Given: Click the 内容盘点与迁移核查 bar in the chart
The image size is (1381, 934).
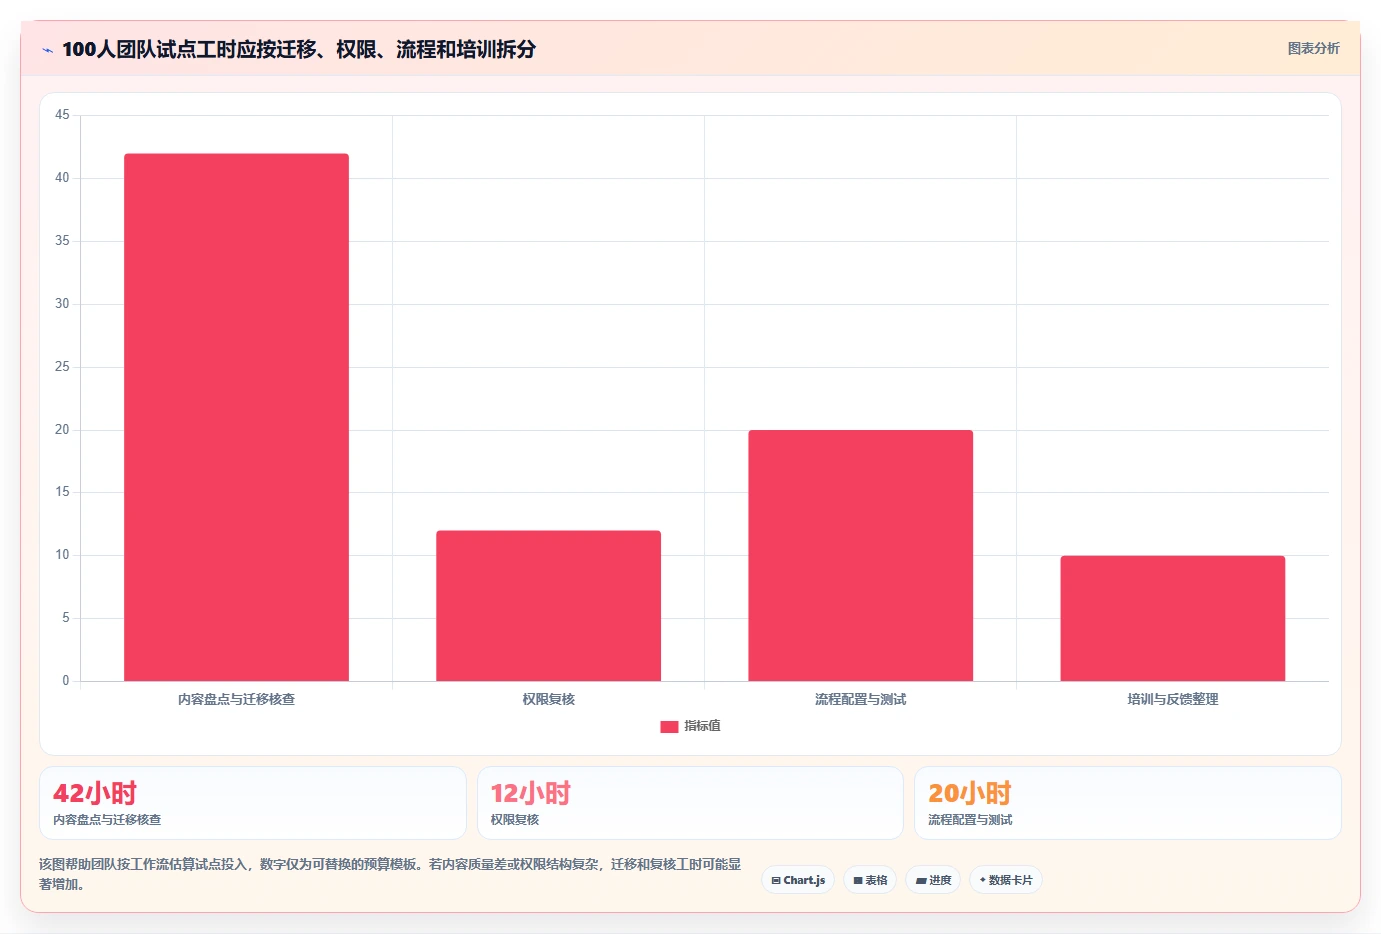Looking at the screenshot, I should coord(236,417).
